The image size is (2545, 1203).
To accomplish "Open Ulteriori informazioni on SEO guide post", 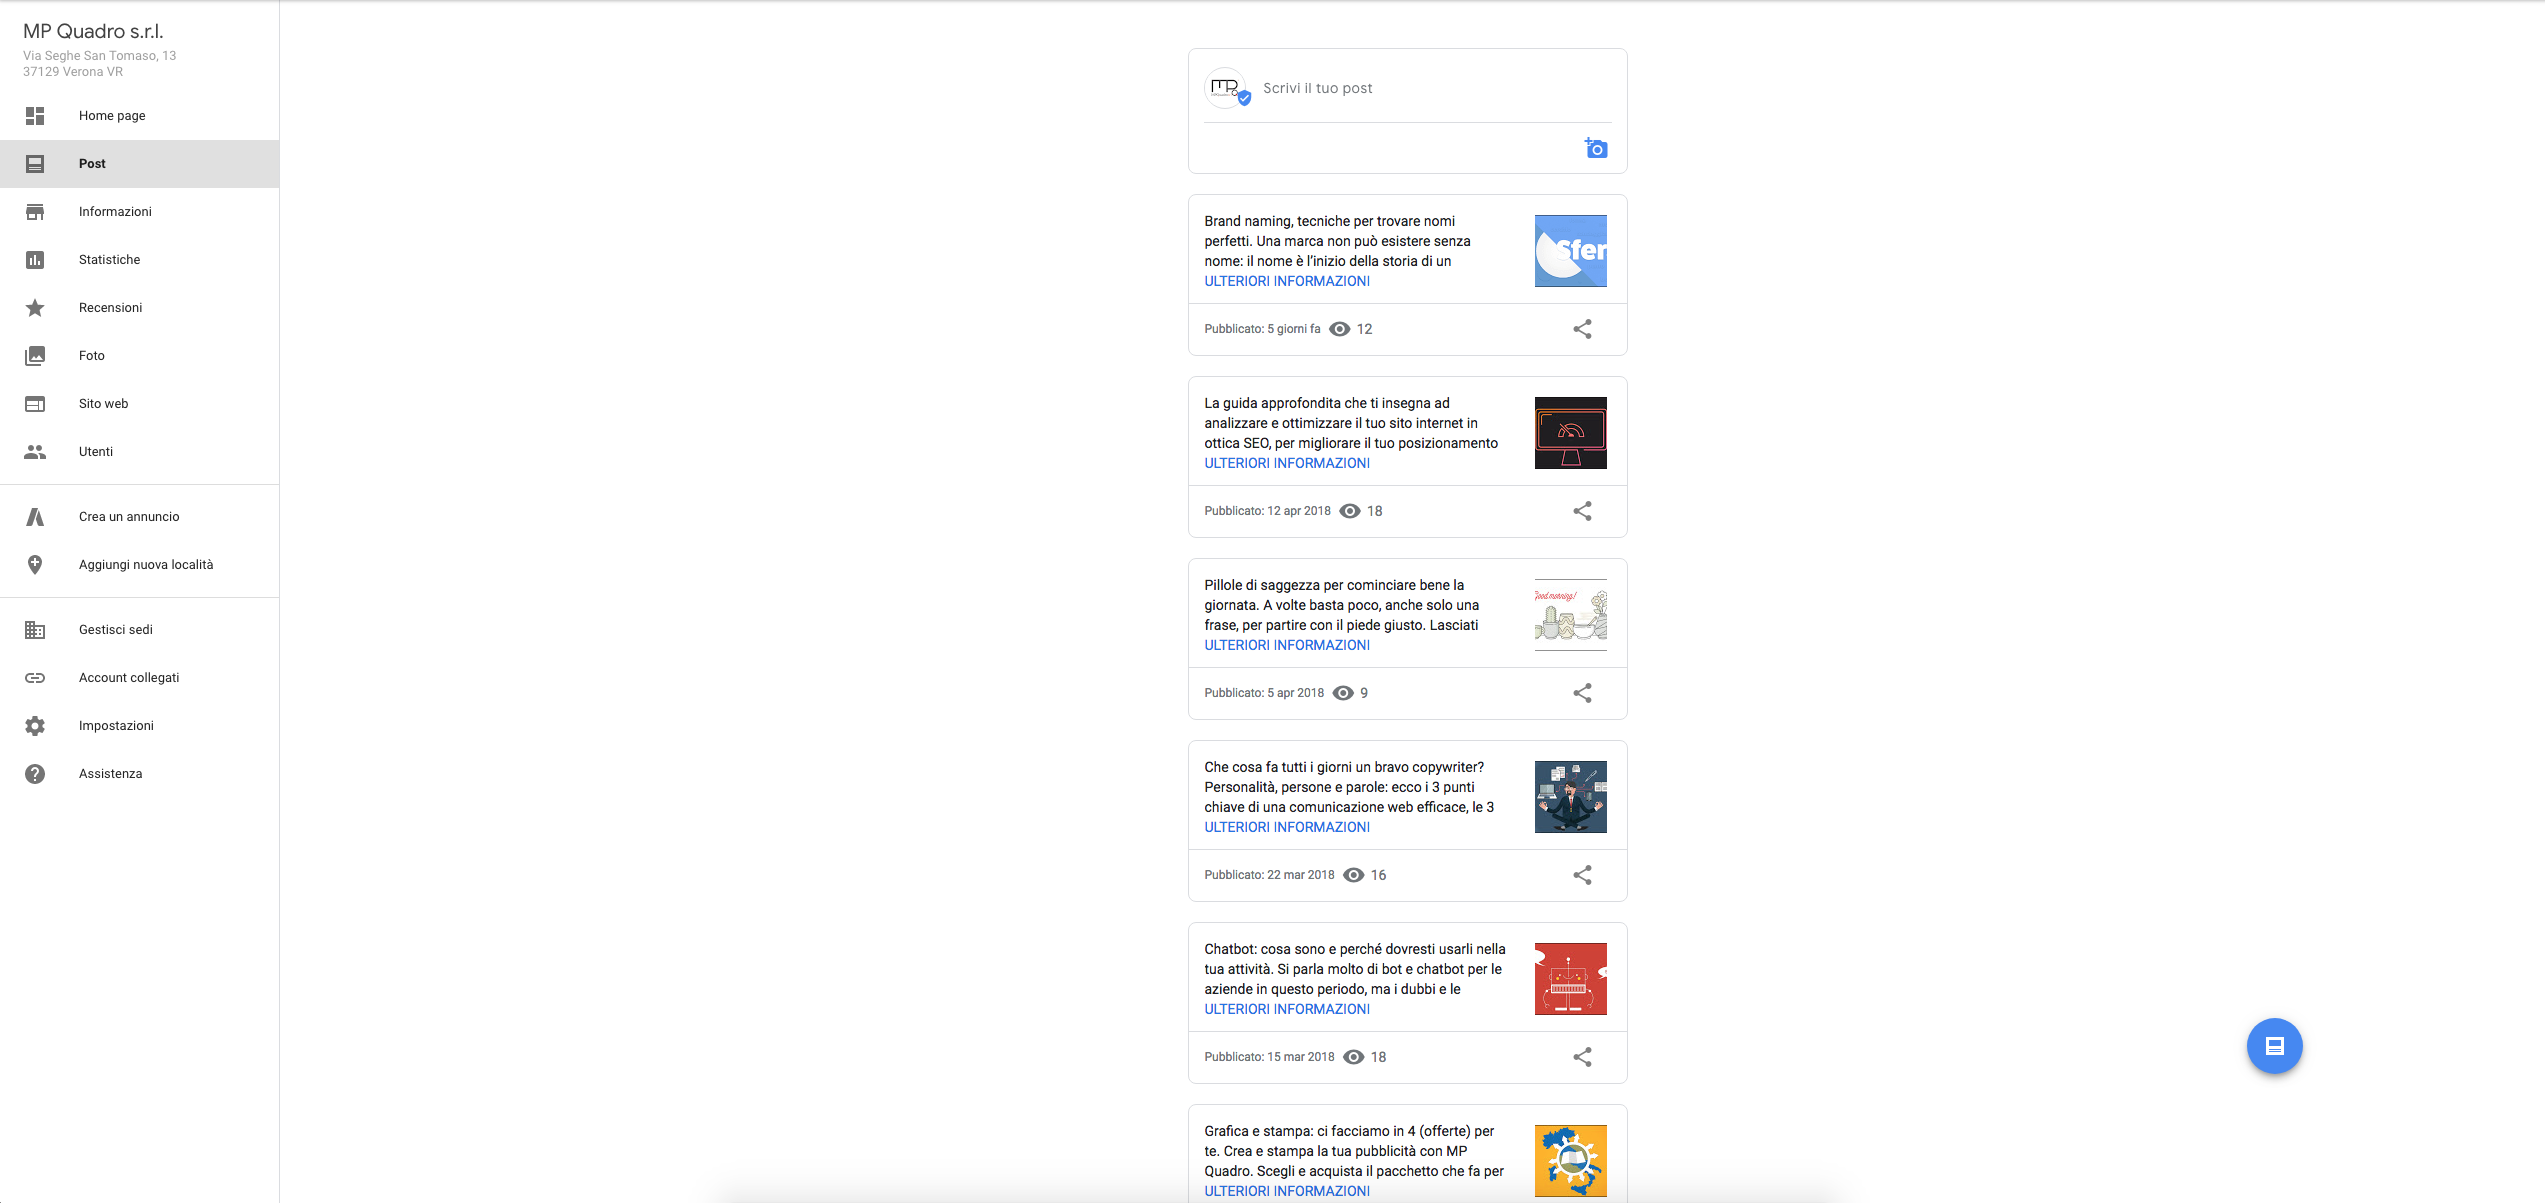I will point(1287,463).
